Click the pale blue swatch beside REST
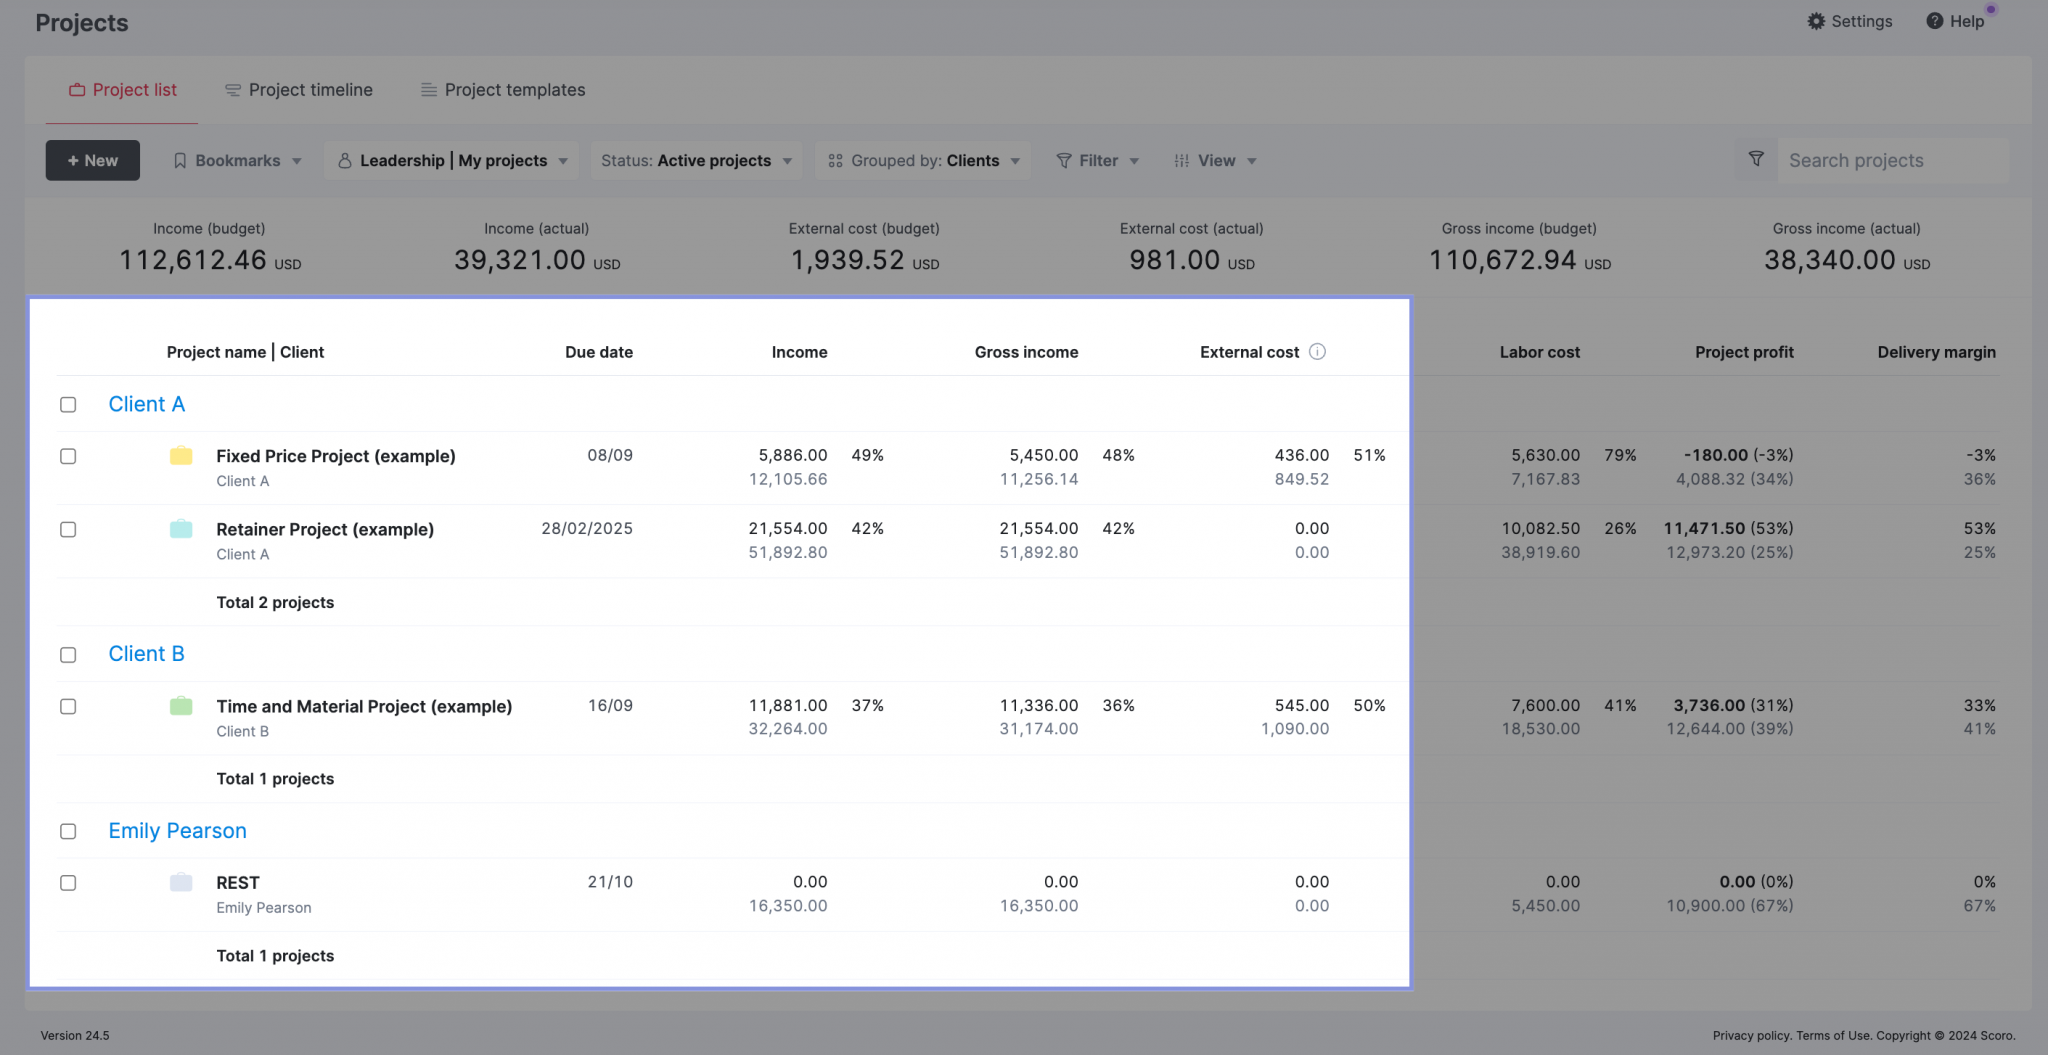 [x=181, y=883]
